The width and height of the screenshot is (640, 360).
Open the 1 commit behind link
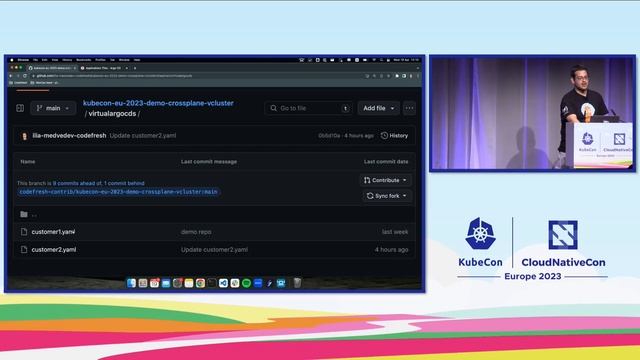[124, 183]
